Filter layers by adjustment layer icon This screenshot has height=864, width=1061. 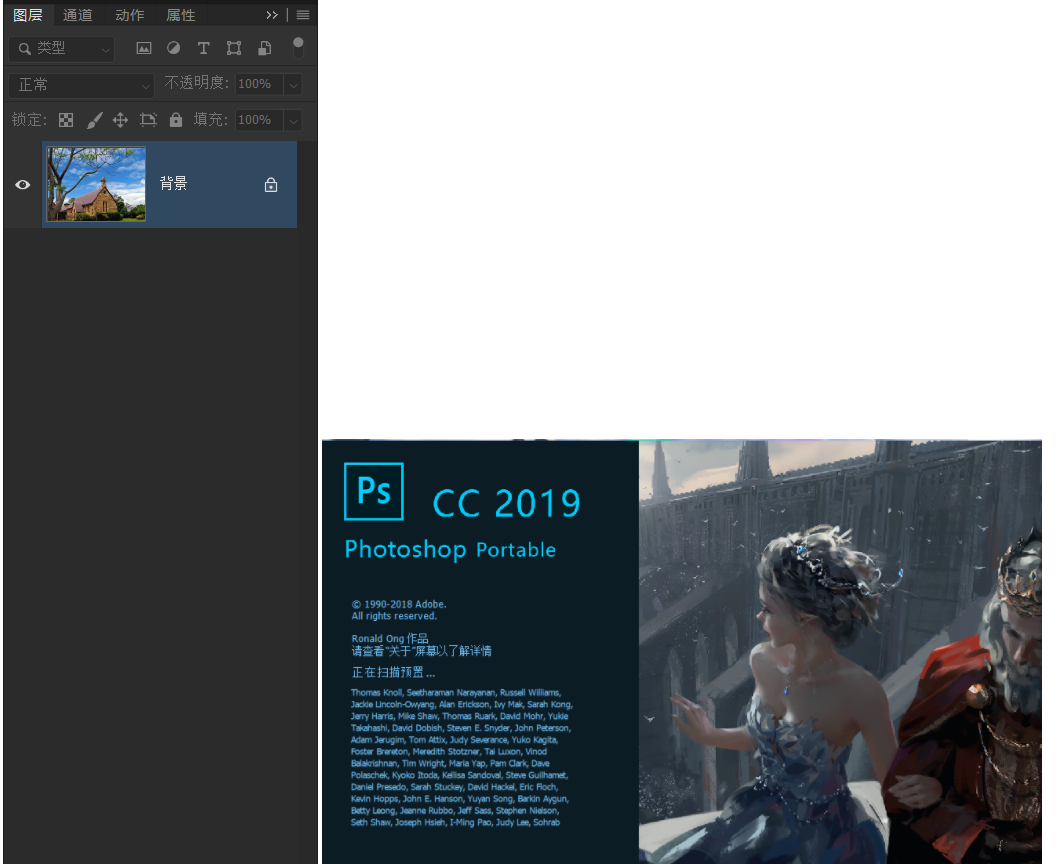tap(174, 48)
